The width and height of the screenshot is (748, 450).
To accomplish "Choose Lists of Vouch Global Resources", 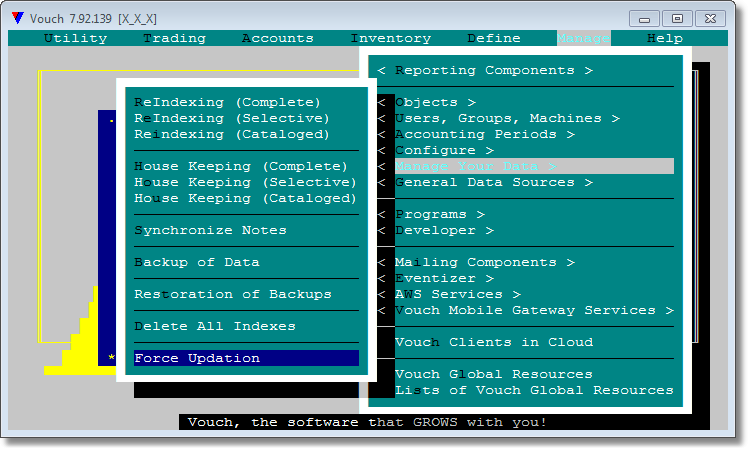I will tap(534, 390).
